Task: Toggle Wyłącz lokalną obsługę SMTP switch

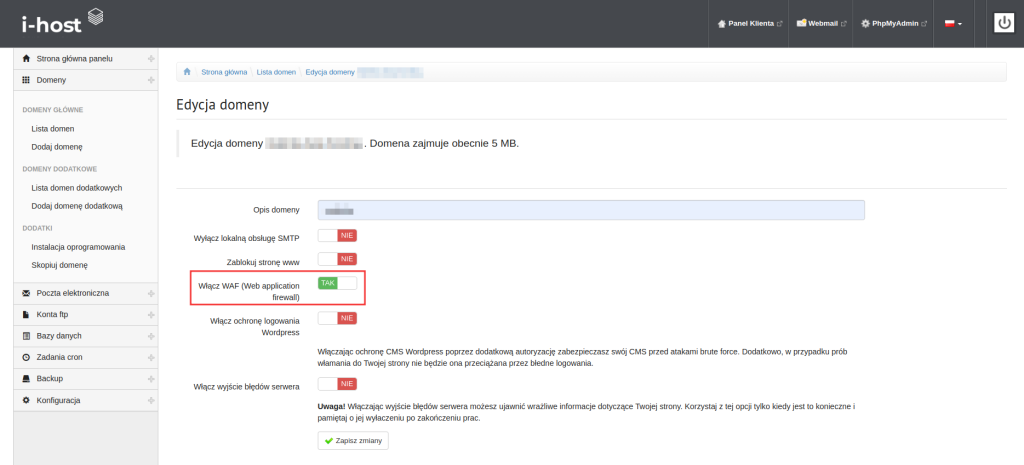Action: tap(337, 236)
